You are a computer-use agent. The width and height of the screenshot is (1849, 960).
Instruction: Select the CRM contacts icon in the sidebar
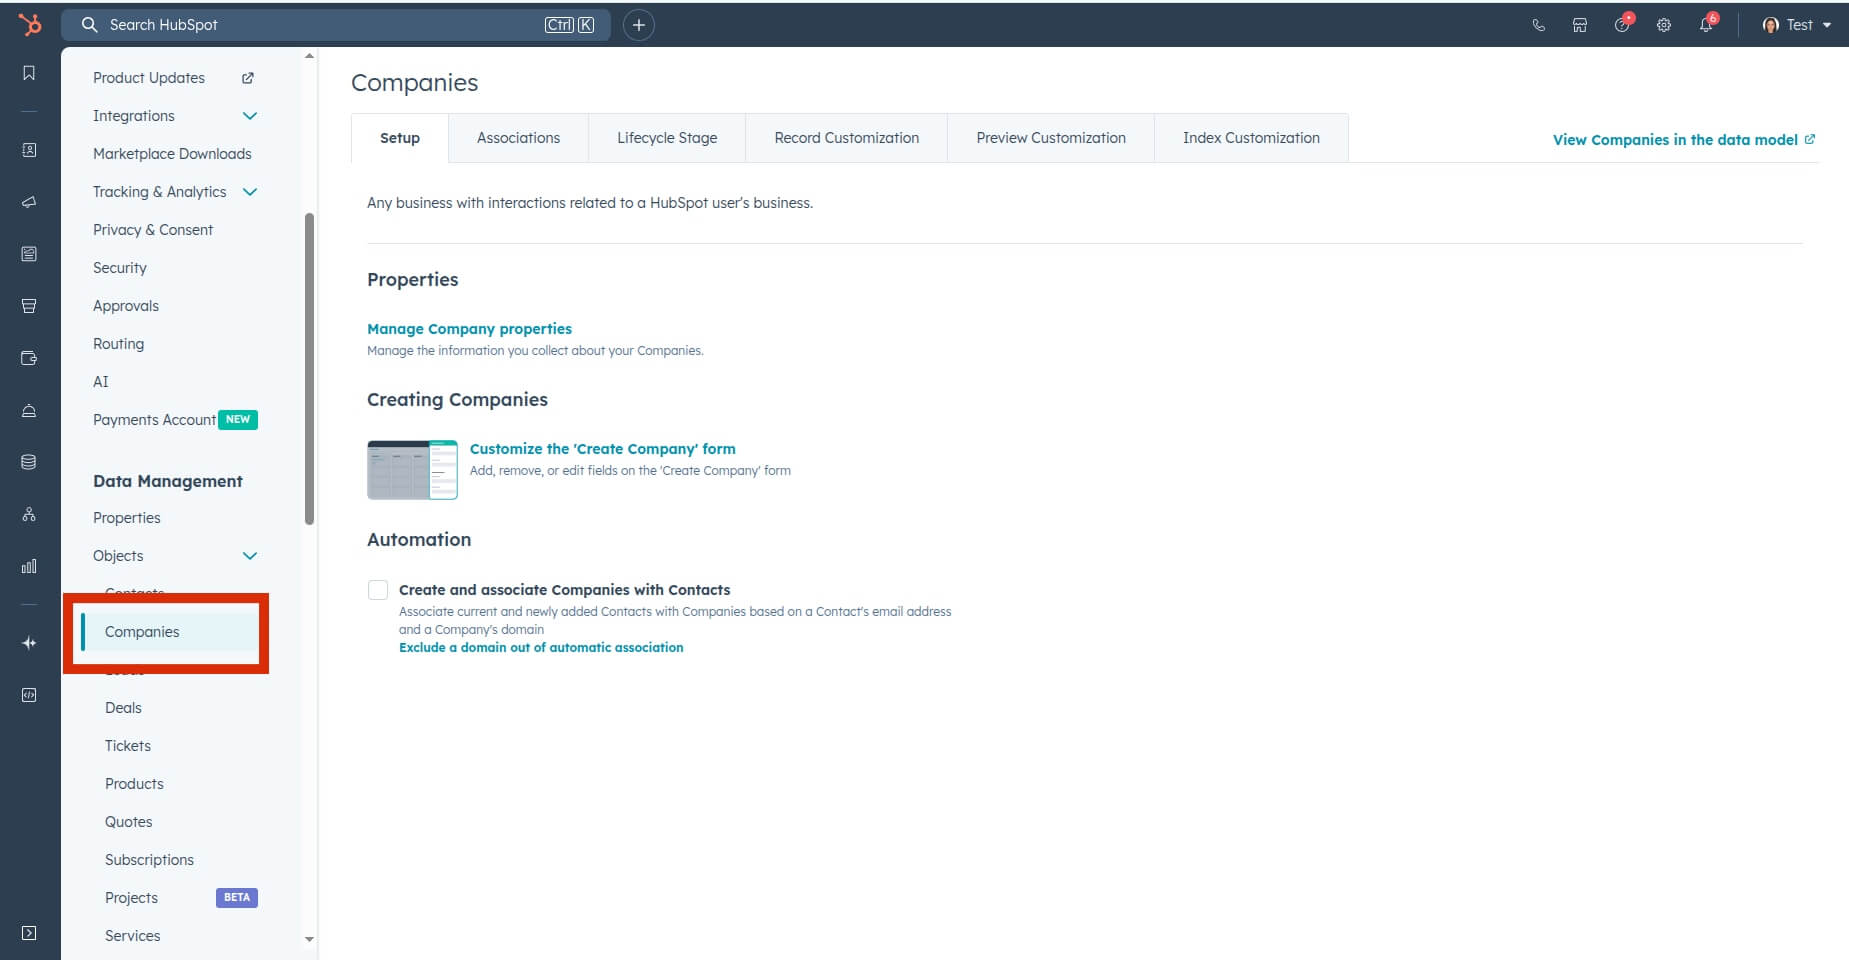coord(29,148)
